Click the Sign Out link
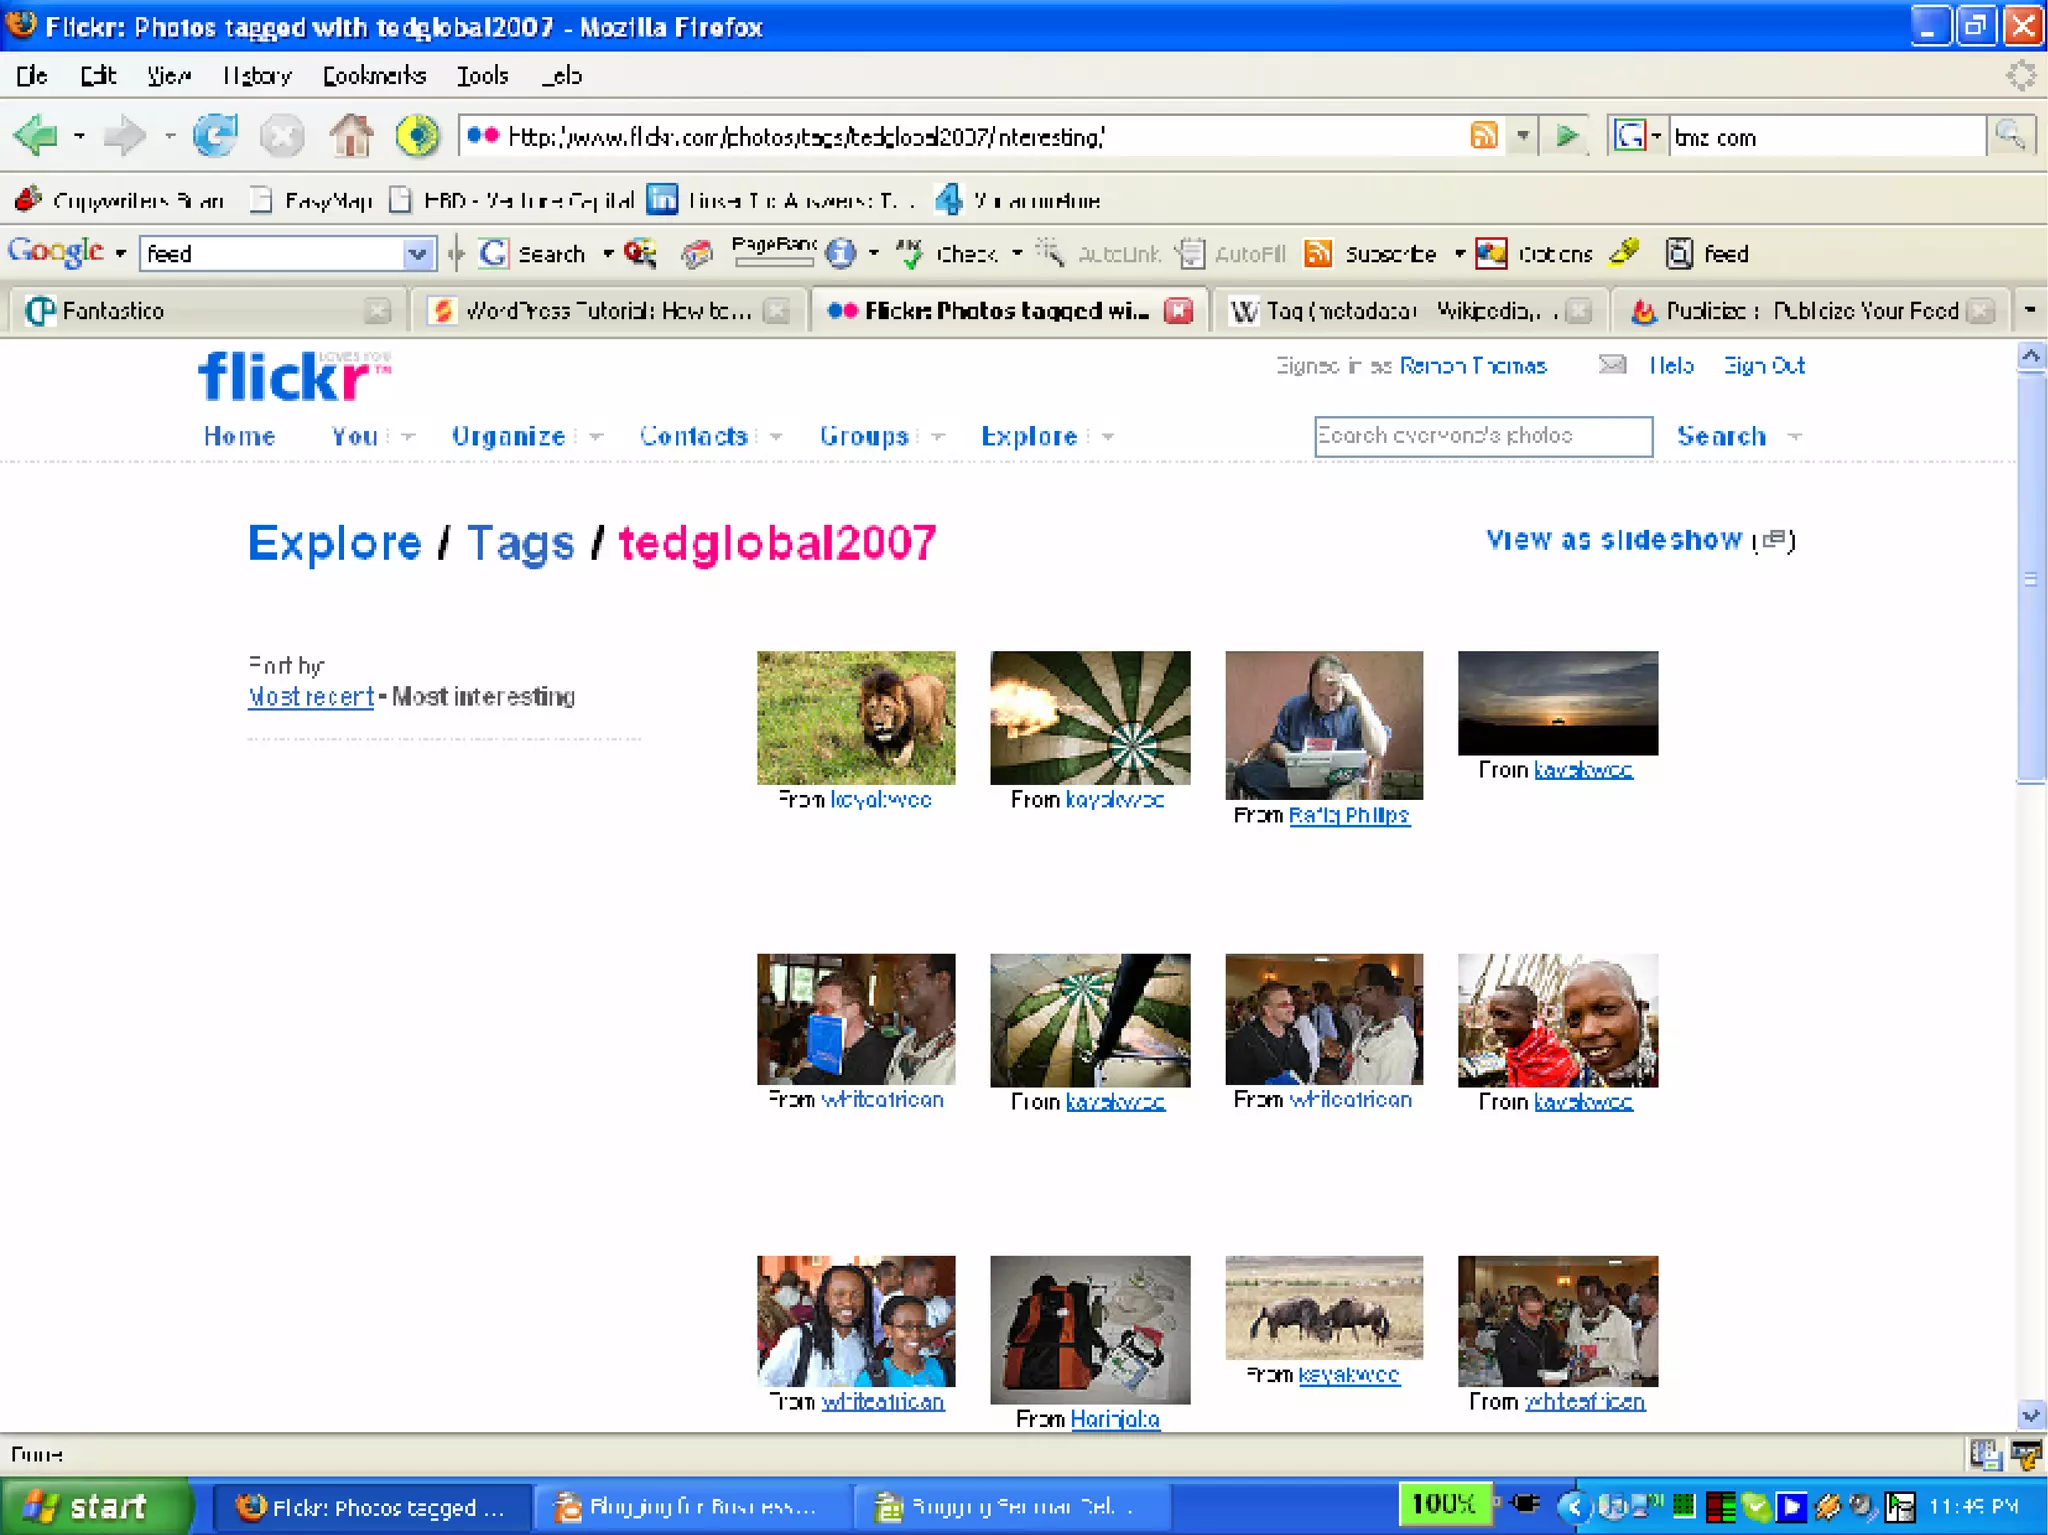2048x1535 pixels. click(1764, 366)
